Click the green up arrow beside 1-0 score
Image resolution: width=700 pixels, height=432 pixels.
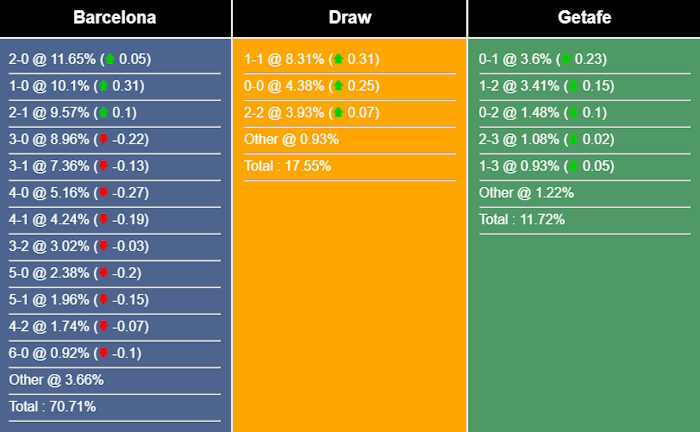click(x=102, y=86)
